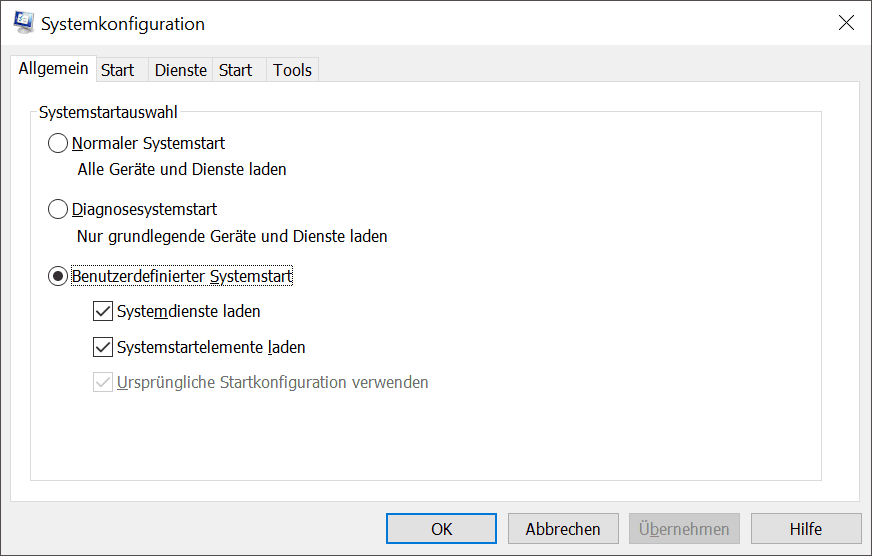The height and width of the screenshot is (556, 872).
Task: Select Benutzerdefinierter Systemstart radio button
Action: click(59, 276)
